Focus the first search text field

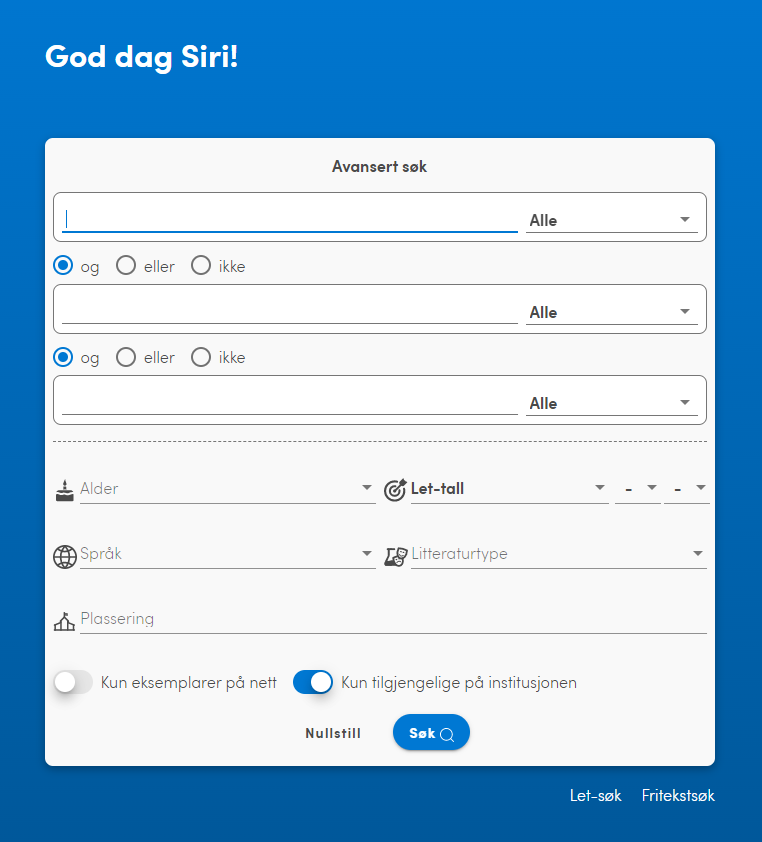[x=290, y=220]
